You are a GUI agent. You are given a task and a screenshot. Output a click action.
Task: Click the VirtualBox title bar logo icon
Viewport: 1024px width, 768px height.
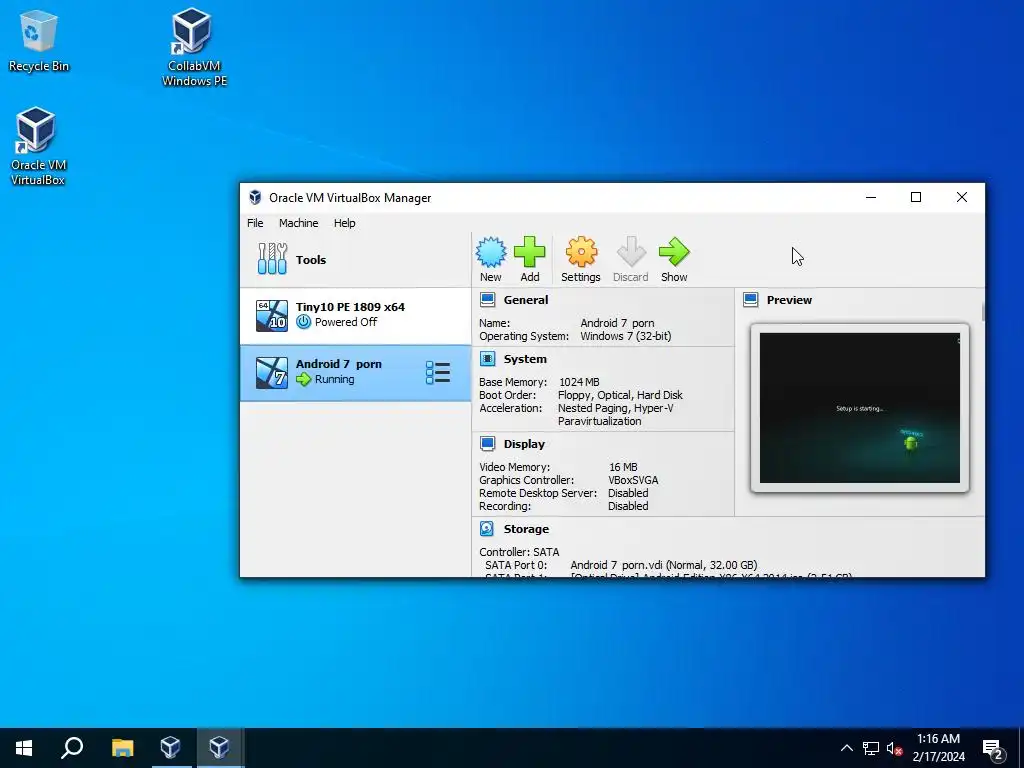255,198
